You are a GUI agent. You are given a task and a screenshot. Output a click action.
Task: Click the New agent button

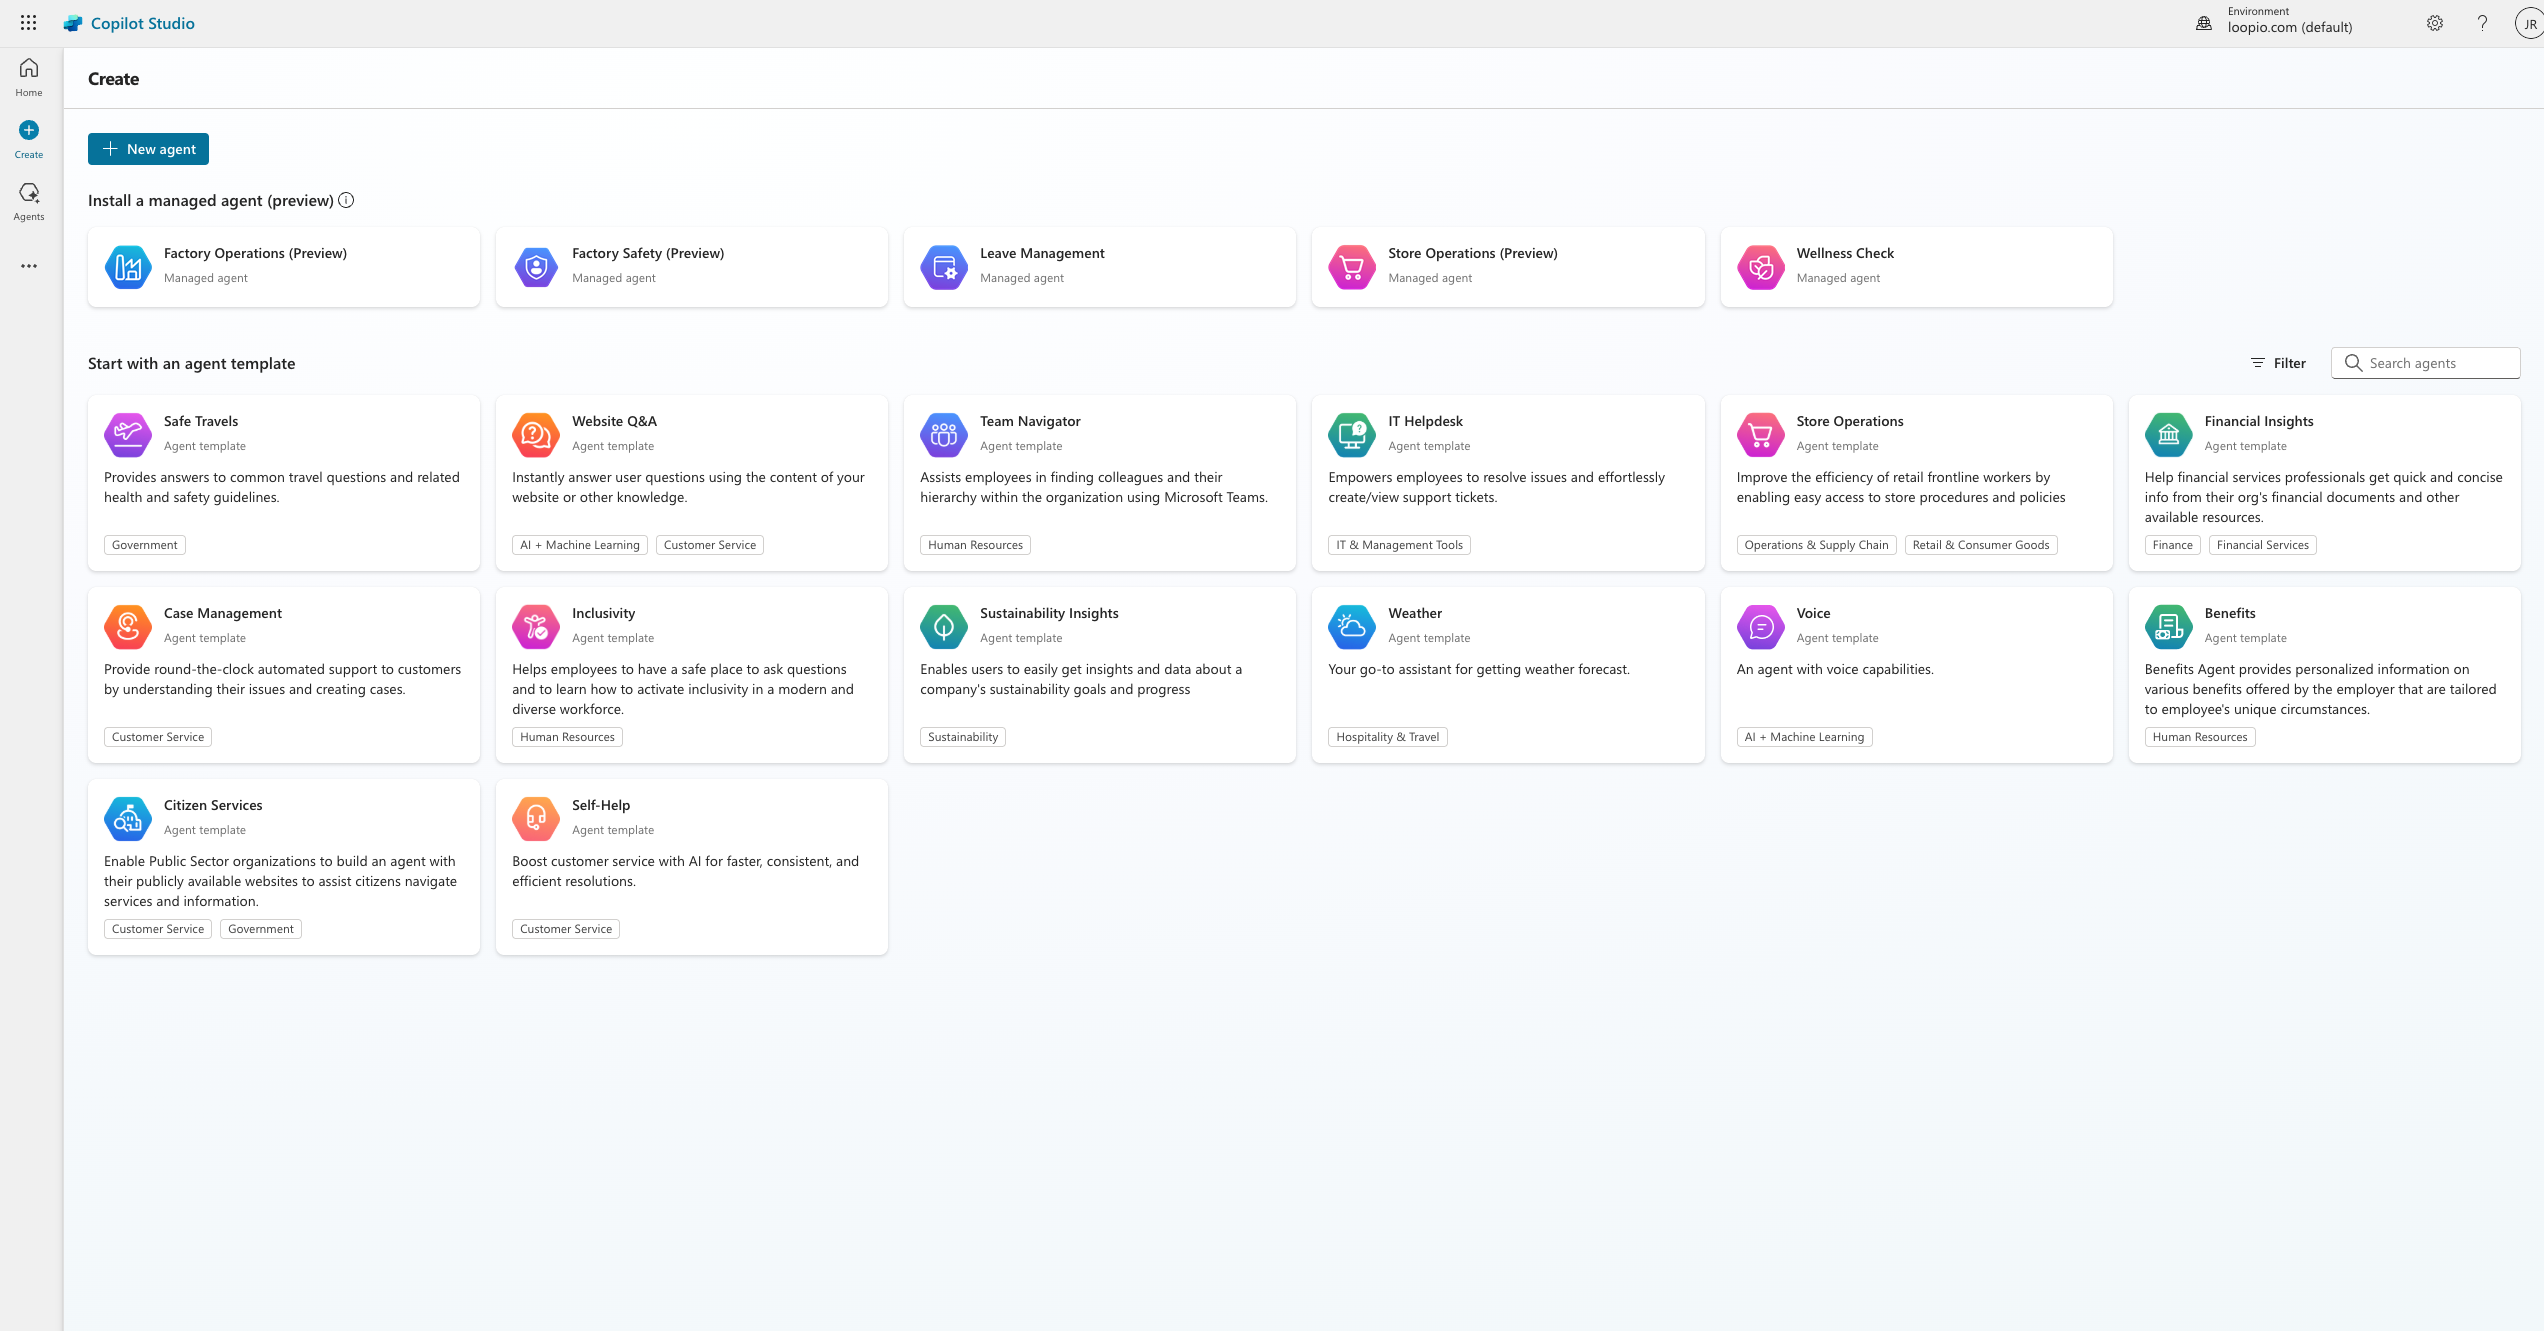click(x=148, y=149)
